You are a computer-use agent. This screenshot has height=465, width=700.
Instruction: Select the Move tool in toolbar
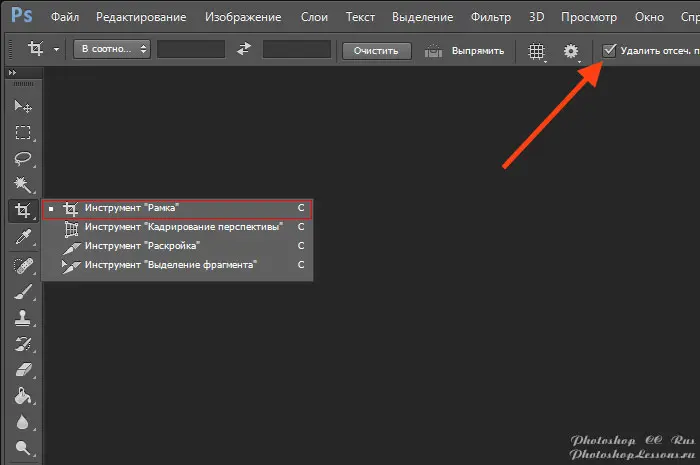click(x=22, y=107)
